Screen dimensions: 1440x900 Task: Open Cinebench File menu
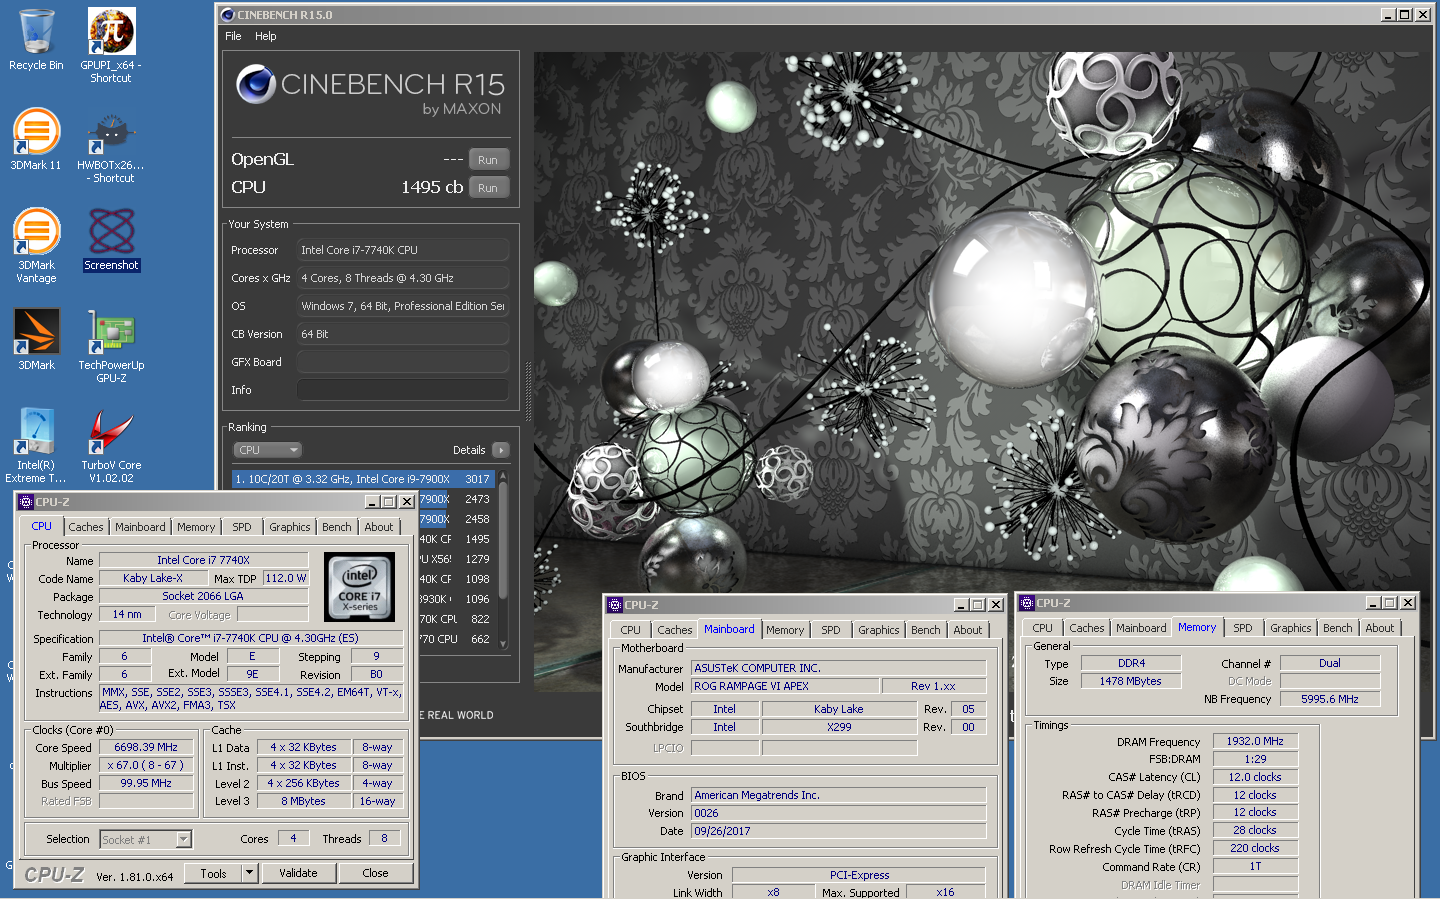point(233,36)
